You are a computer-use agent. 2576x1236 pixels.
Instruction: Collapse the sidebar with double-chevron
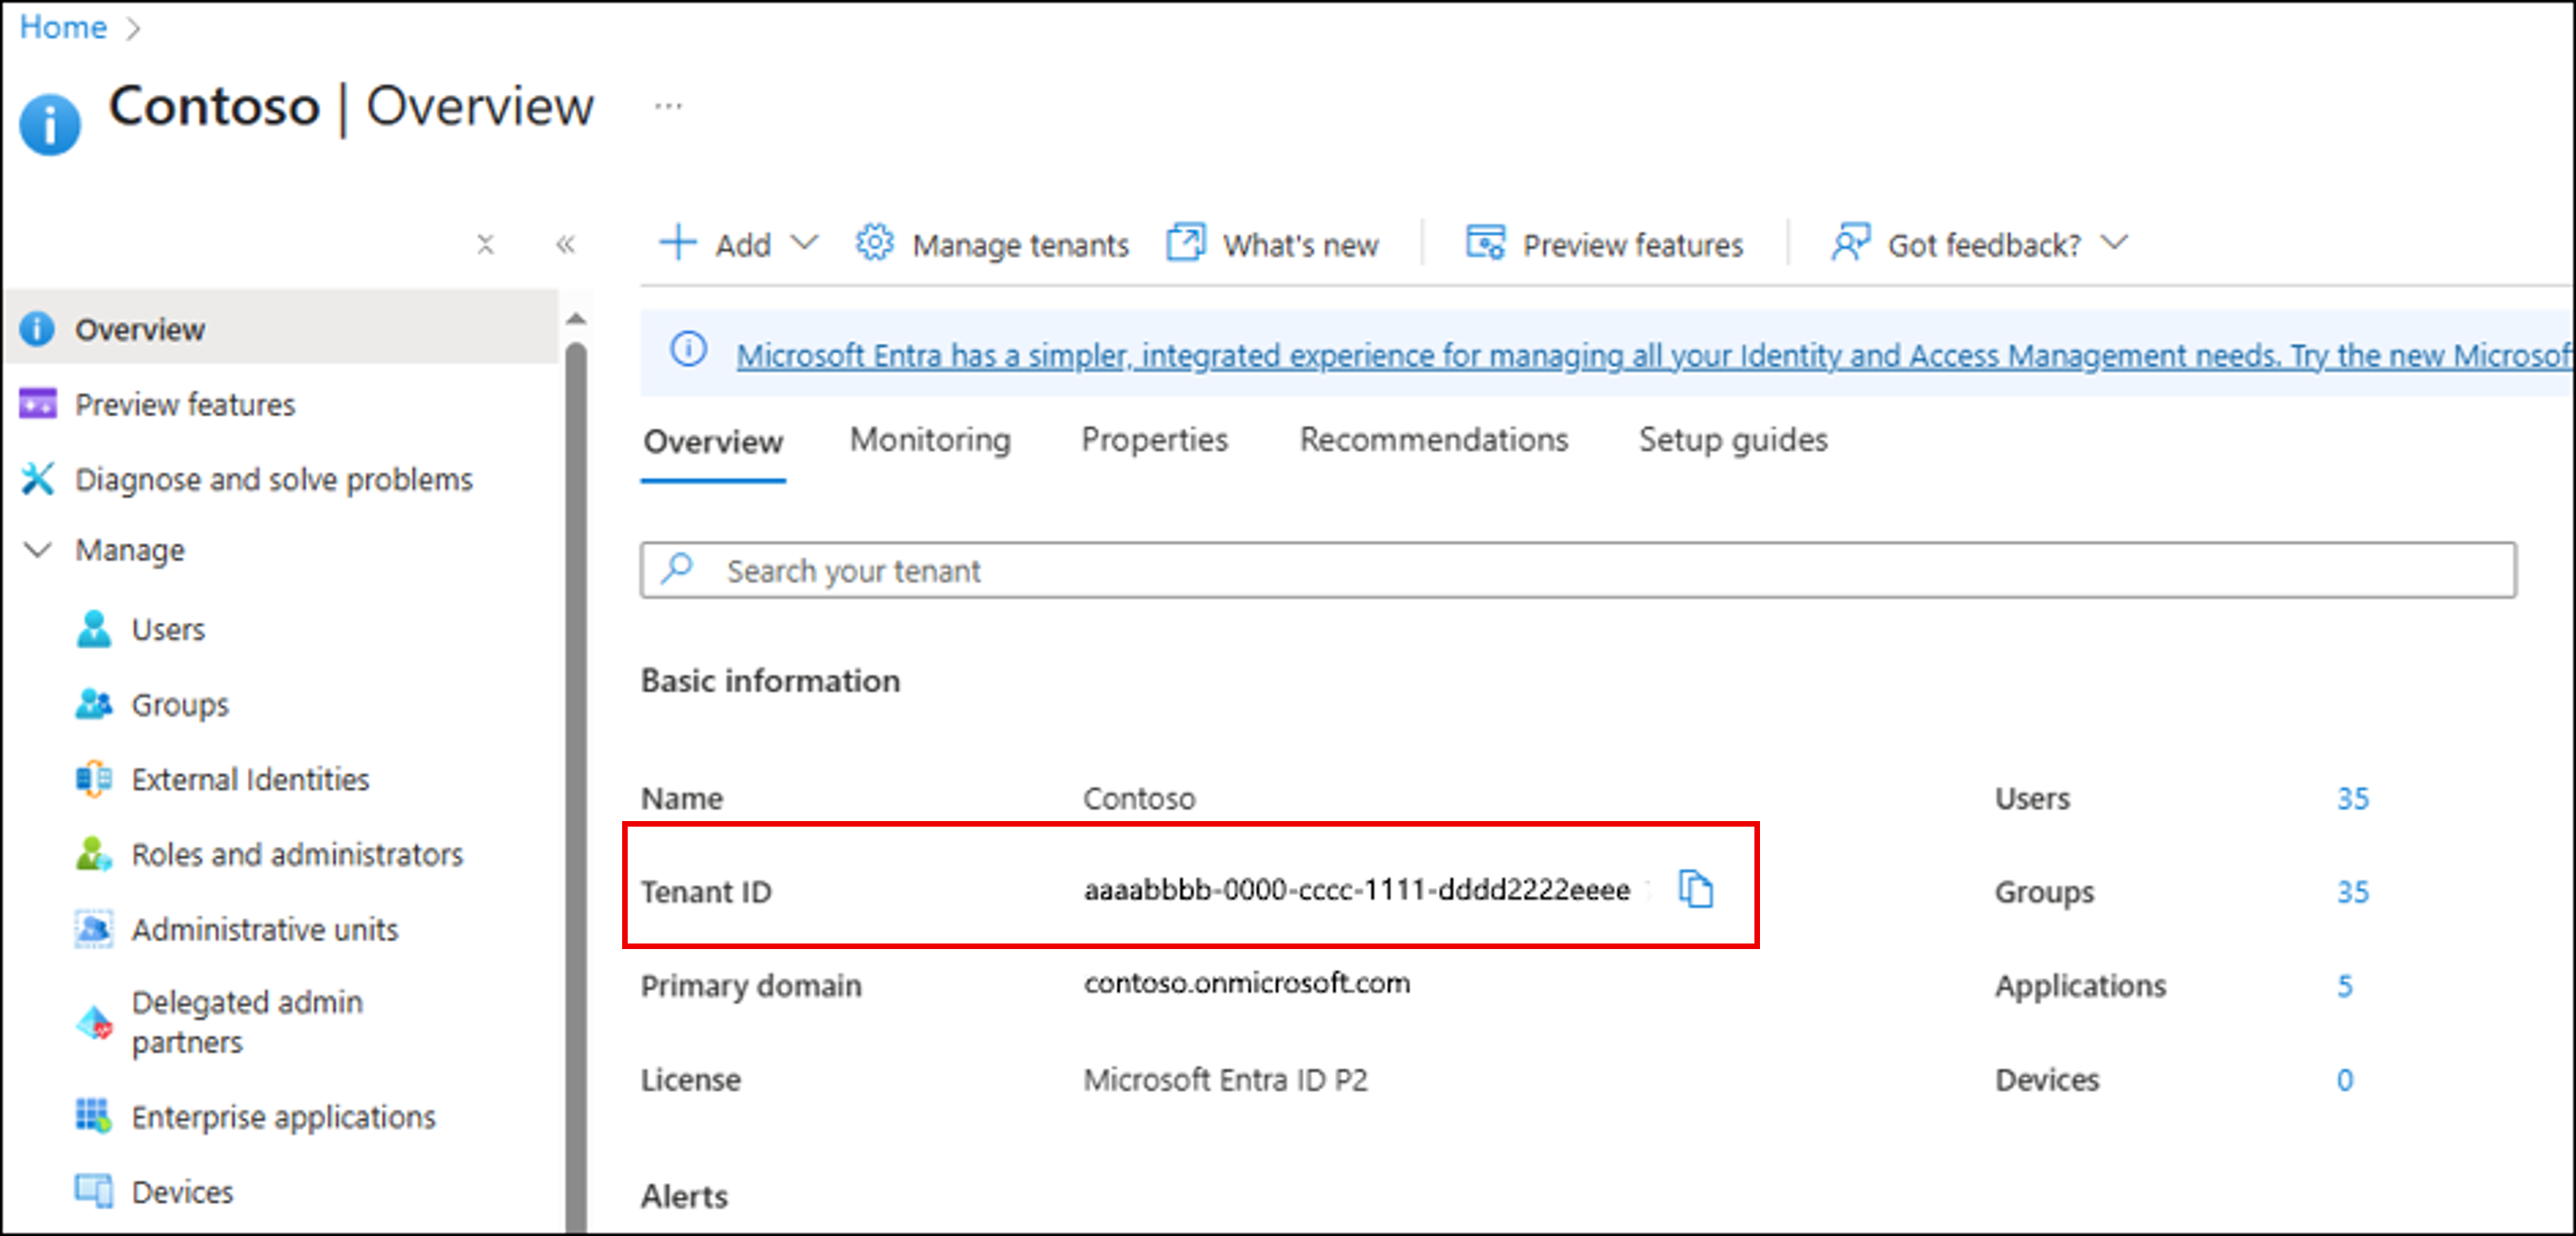[566, 244]
